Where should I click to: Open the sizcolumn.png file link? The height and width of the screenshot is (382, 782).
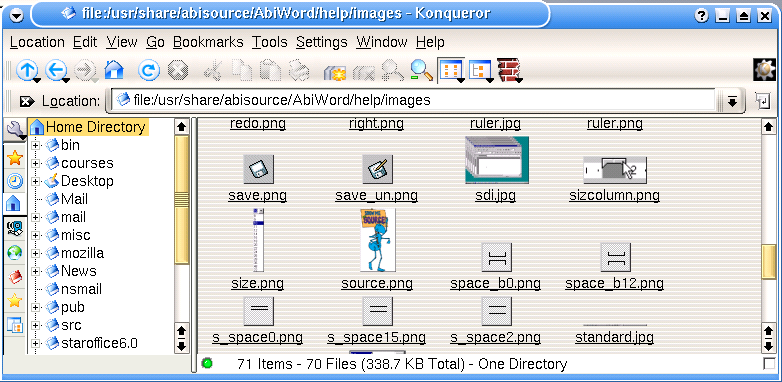click(614, 195)
